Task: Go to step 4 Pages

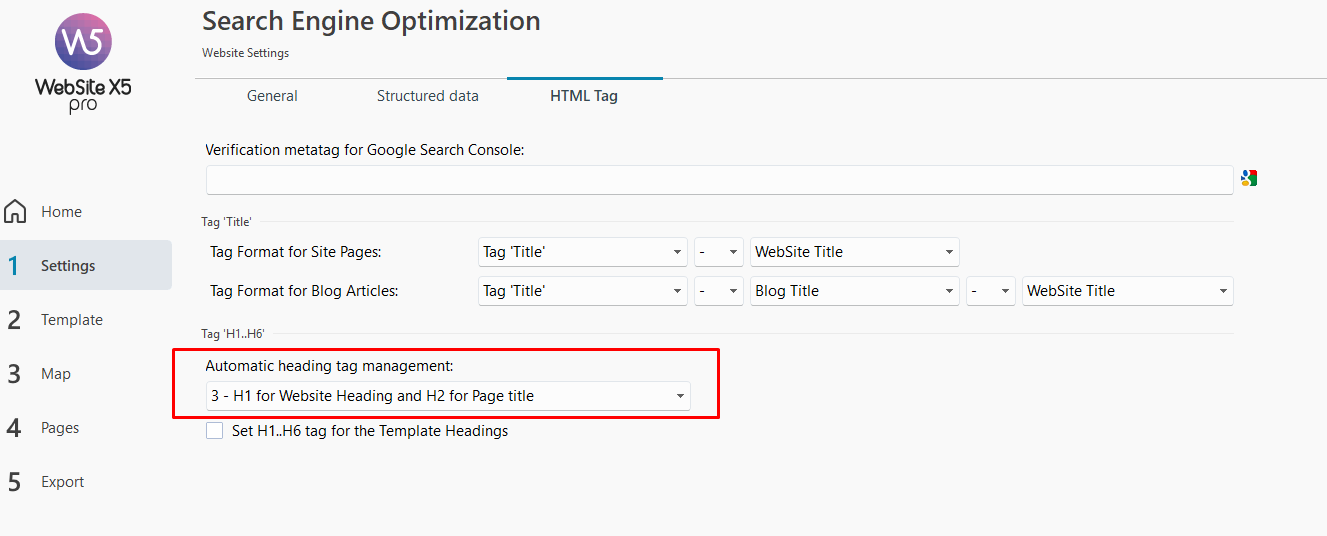Action: [86, 427]
